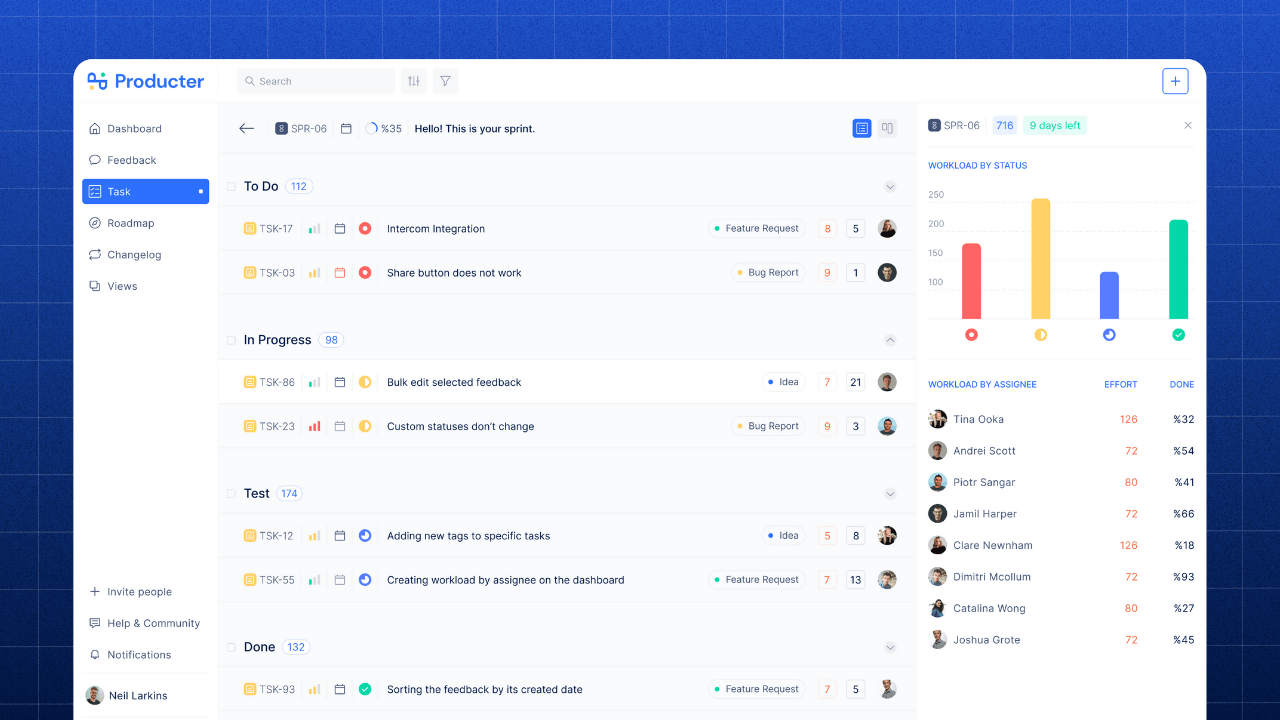1280x720 pixels.
Task: Switch to the list view icon
Action: [862, 128]
